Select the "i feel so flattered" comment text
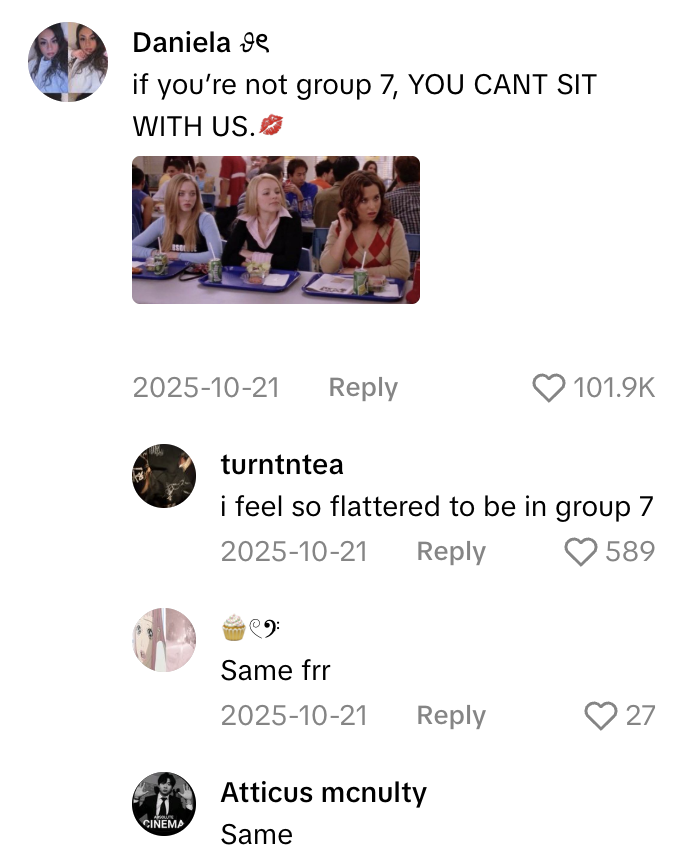Image resolution: width=686 pixels, height=864 pixels. click(x=436, y=507)
